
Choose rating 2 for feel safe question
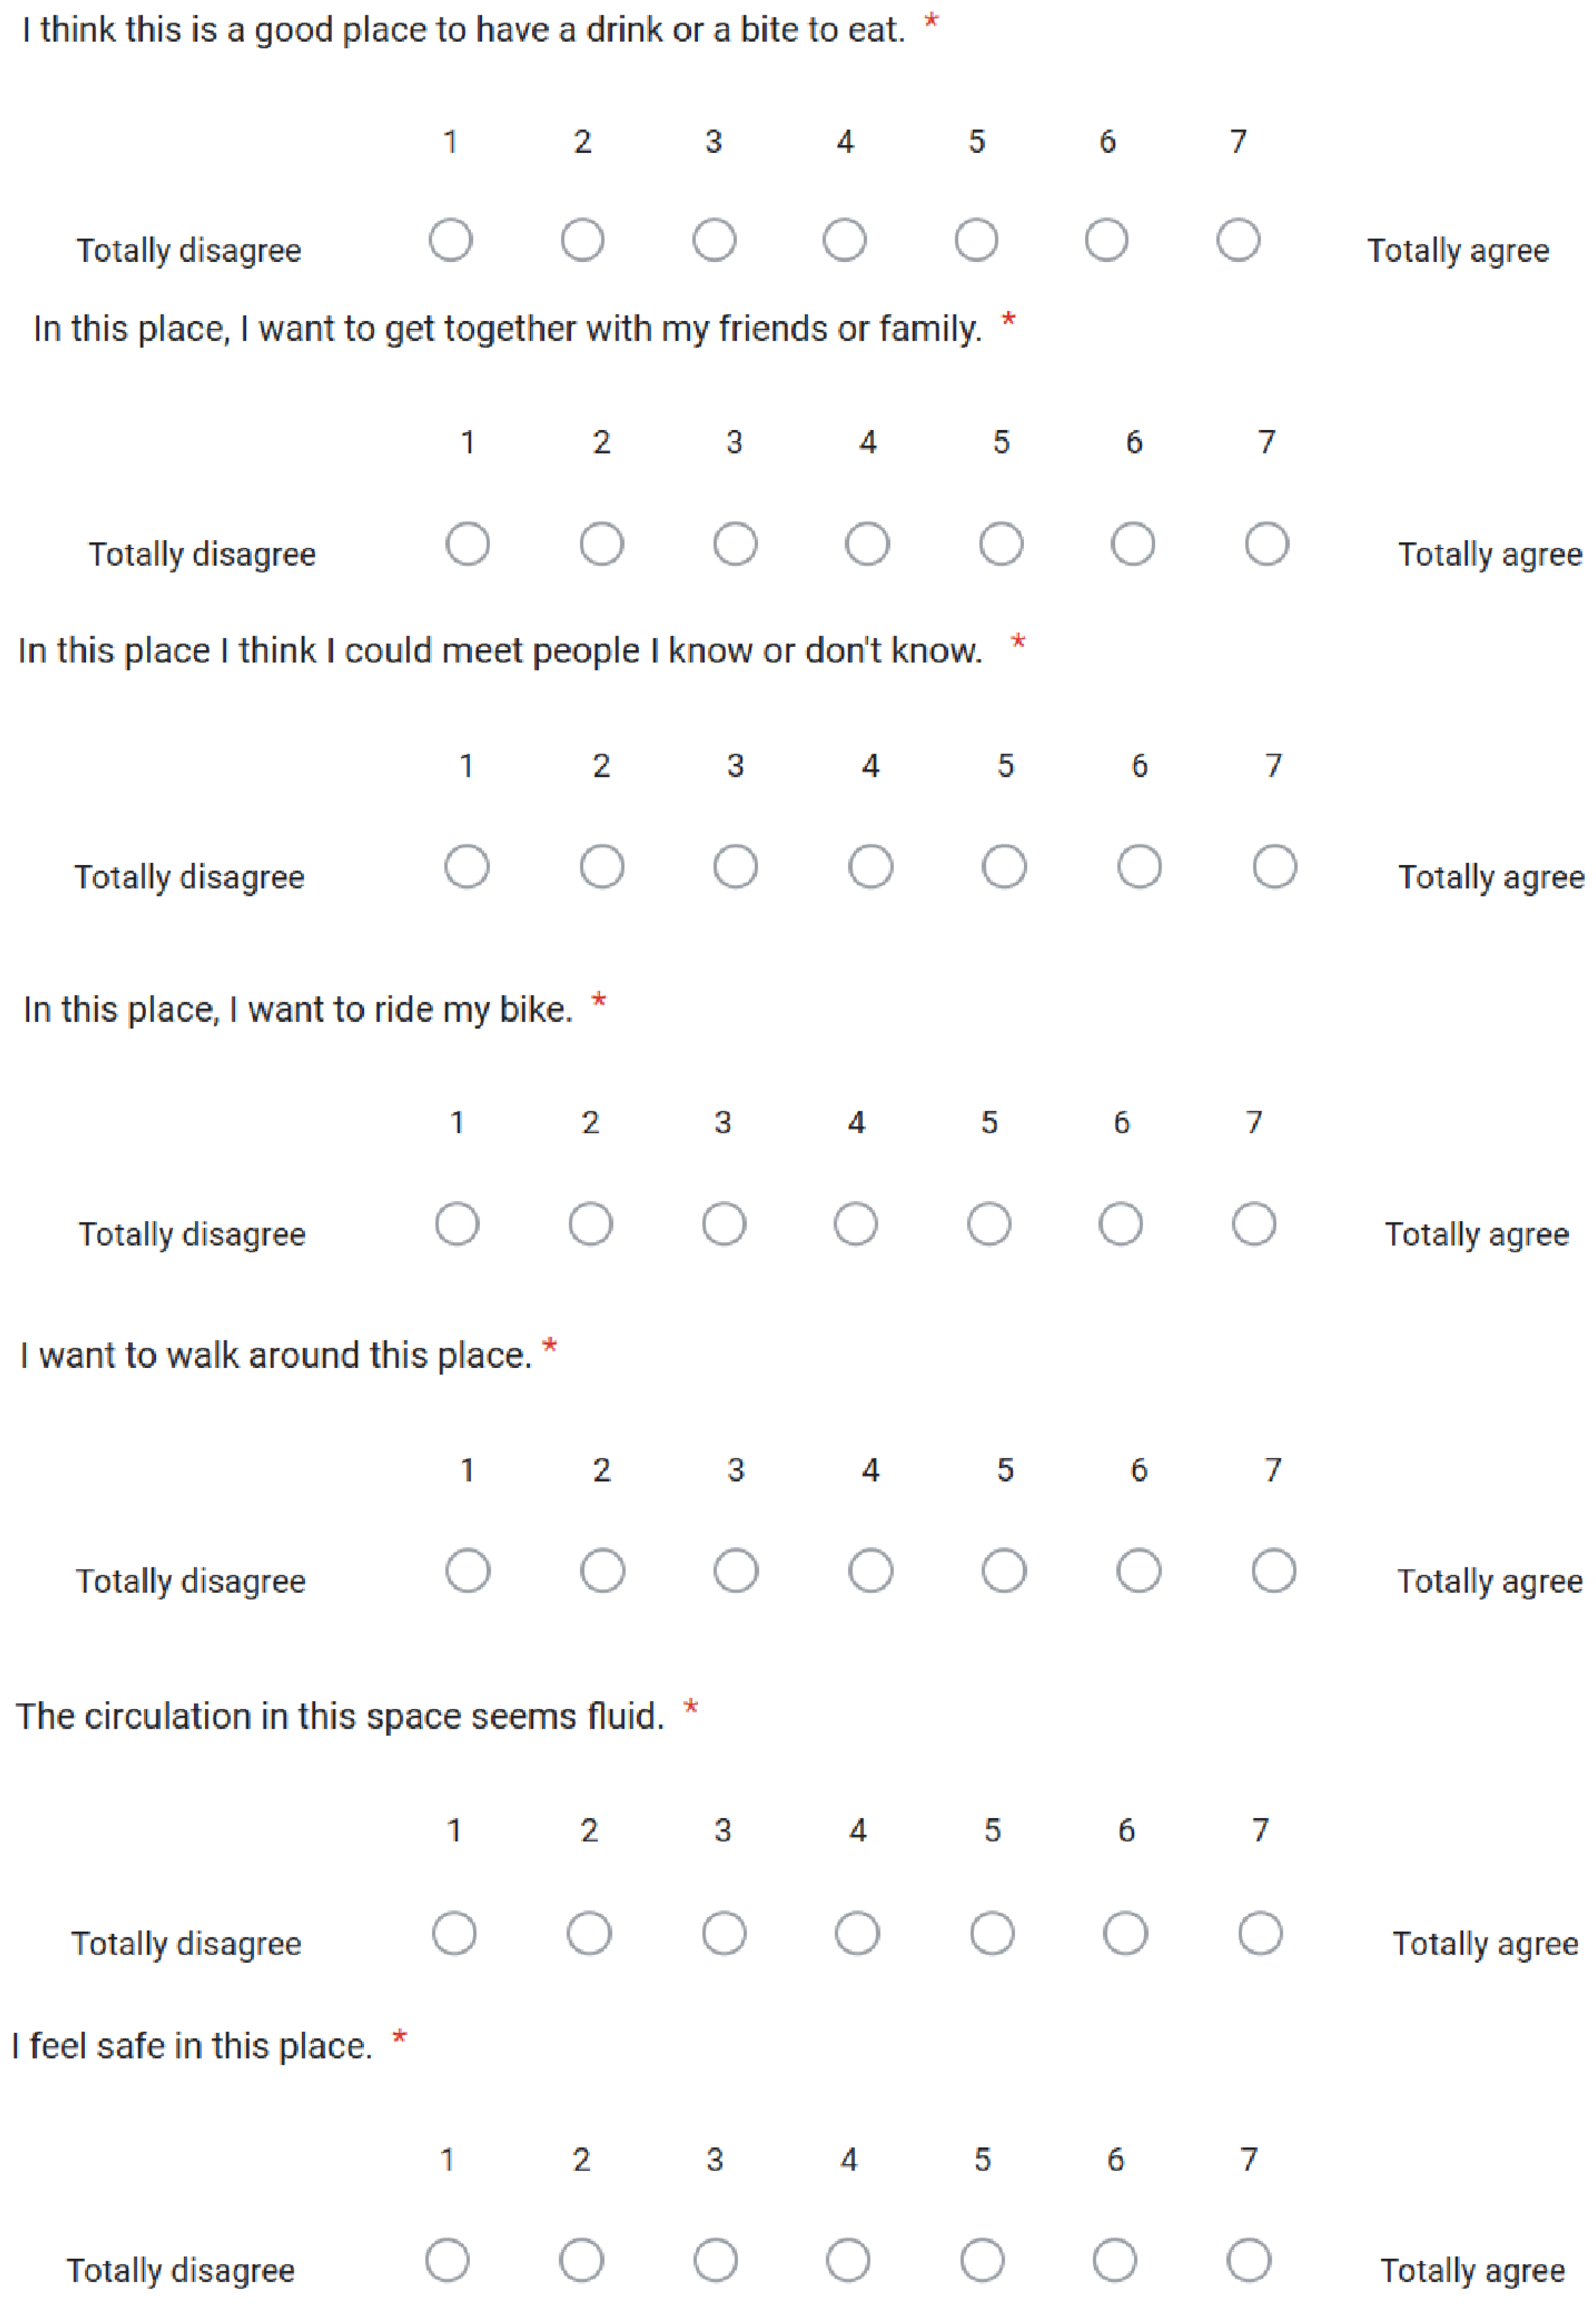[581, 2260]
